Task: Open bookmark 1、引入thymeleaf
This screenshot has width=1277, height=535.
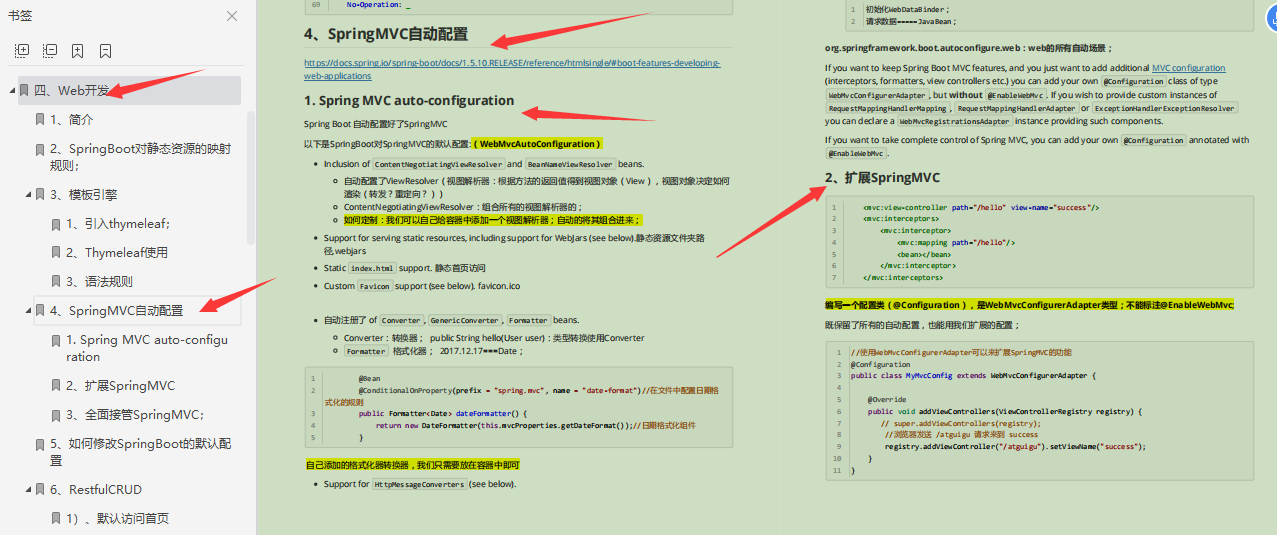Action: (118, 224)
